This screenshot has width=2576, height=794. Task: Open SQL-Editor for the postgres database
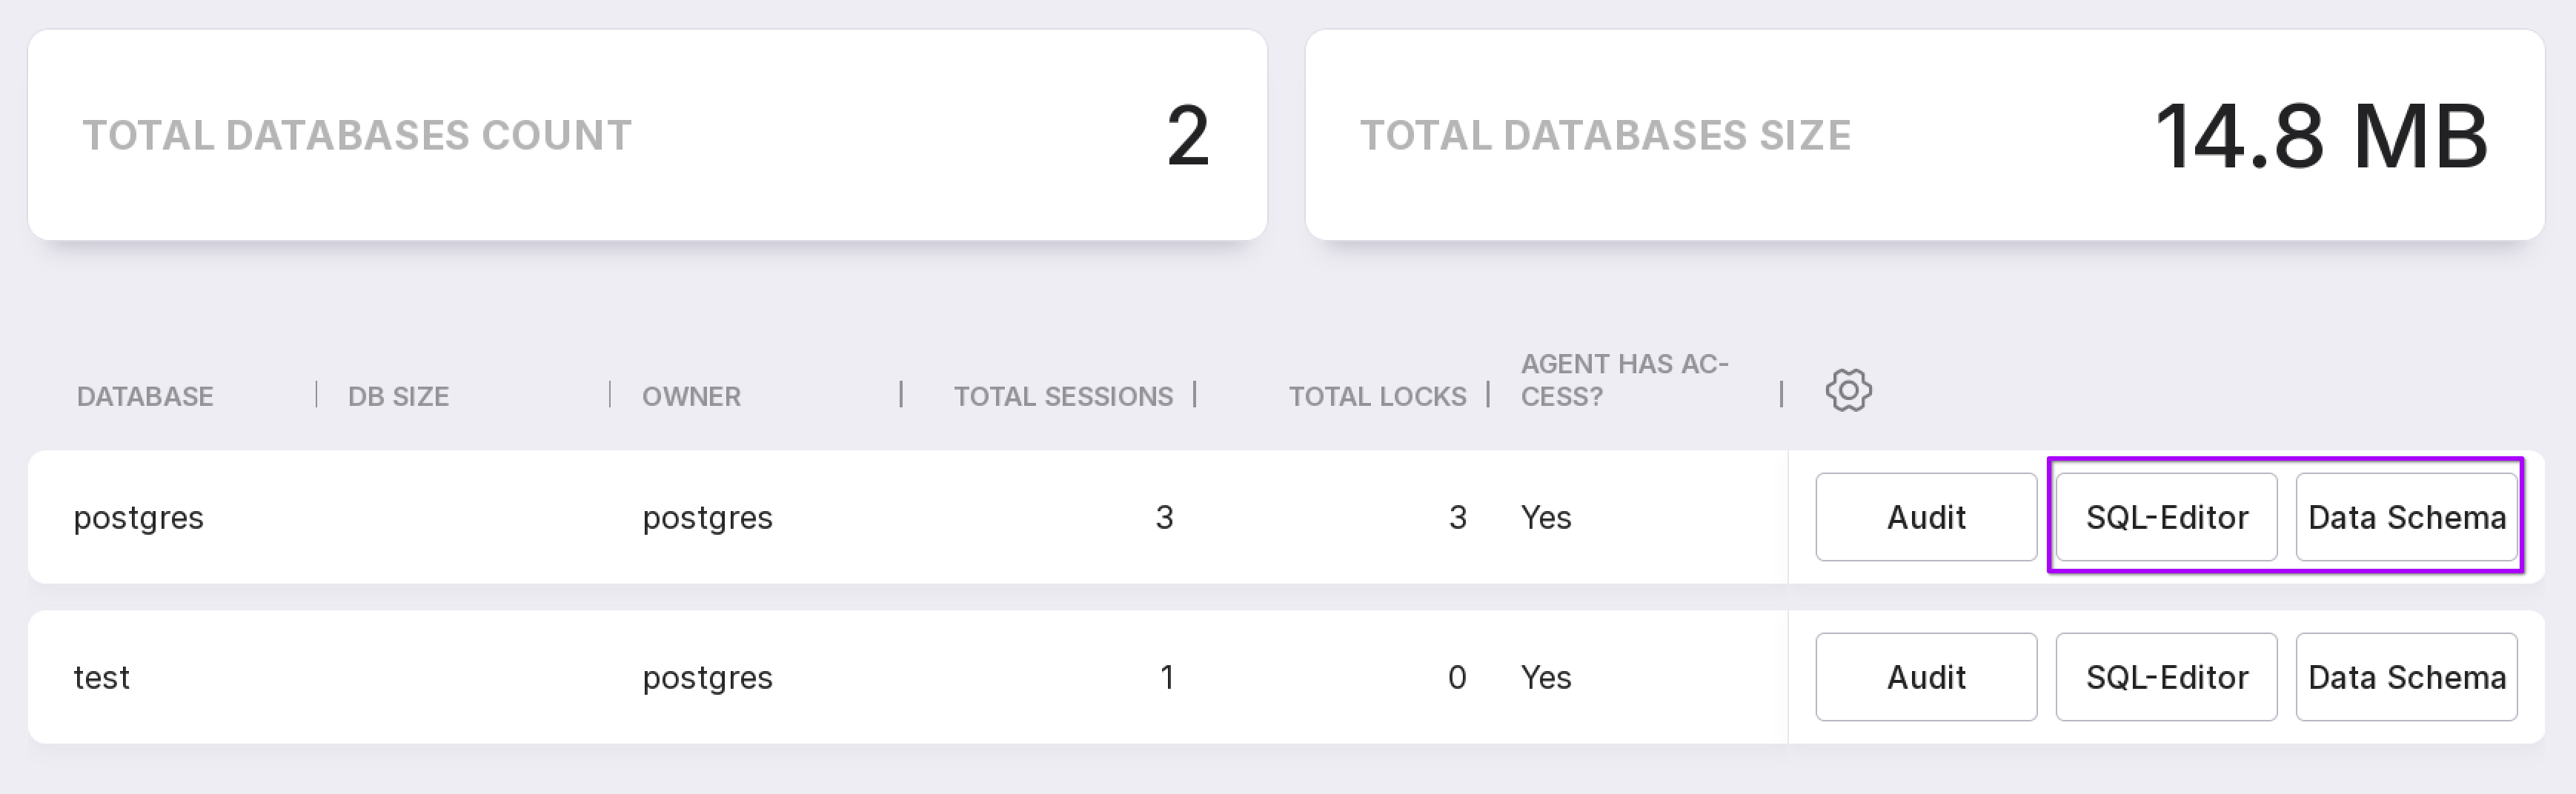pyautogui.click(x=2166, y=517)
